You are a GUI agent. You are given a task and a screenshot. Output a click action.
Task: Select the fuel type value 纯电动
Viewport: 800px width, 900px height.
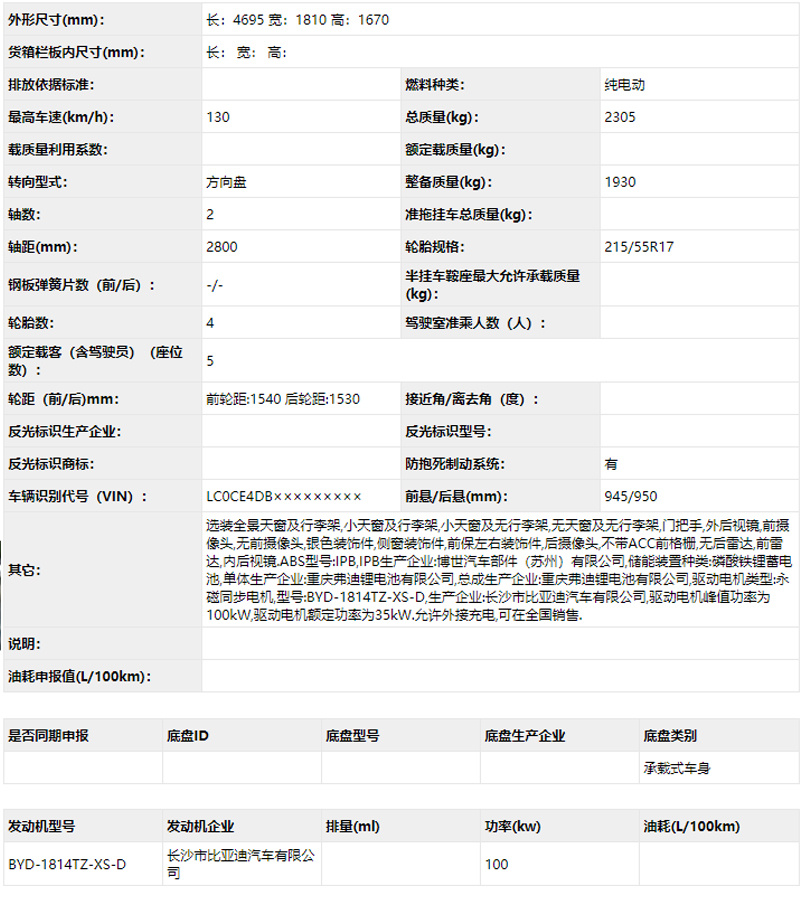pos(624,85)
